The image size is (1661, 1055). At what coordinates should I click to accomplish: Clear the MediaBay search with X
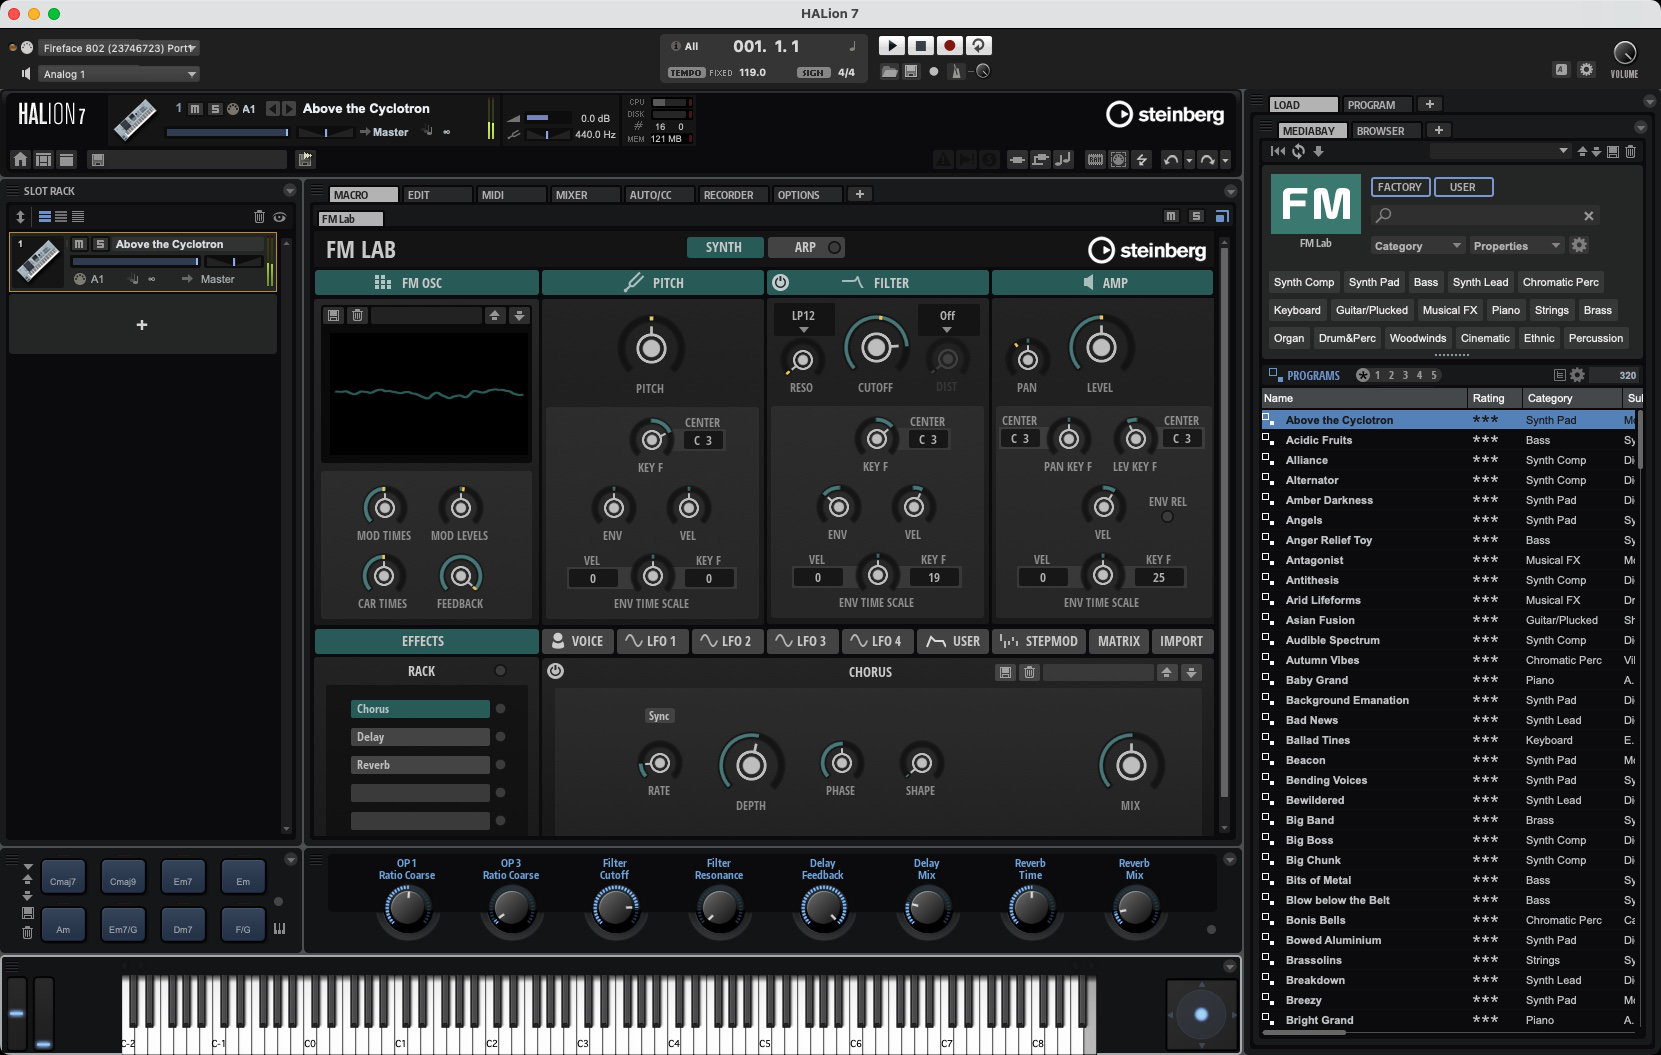[x=1588, y=216]
